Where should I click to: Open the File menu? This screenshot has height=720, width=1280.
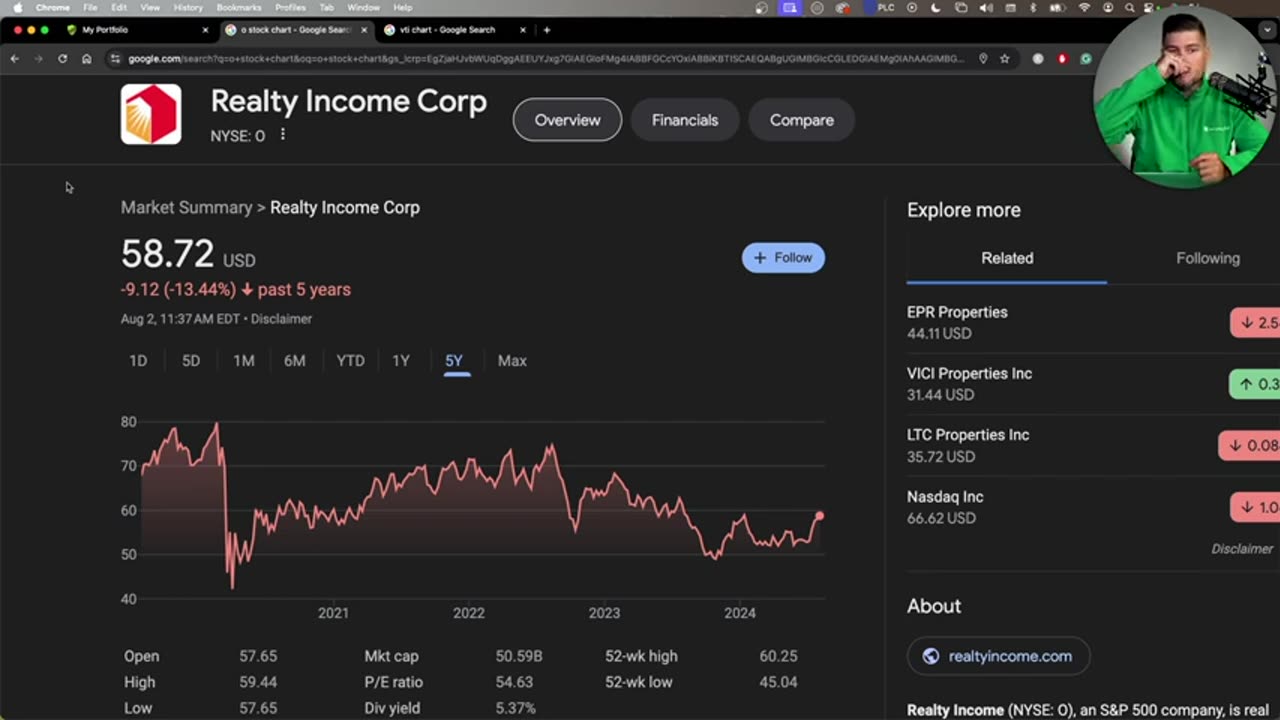point(90,7)
